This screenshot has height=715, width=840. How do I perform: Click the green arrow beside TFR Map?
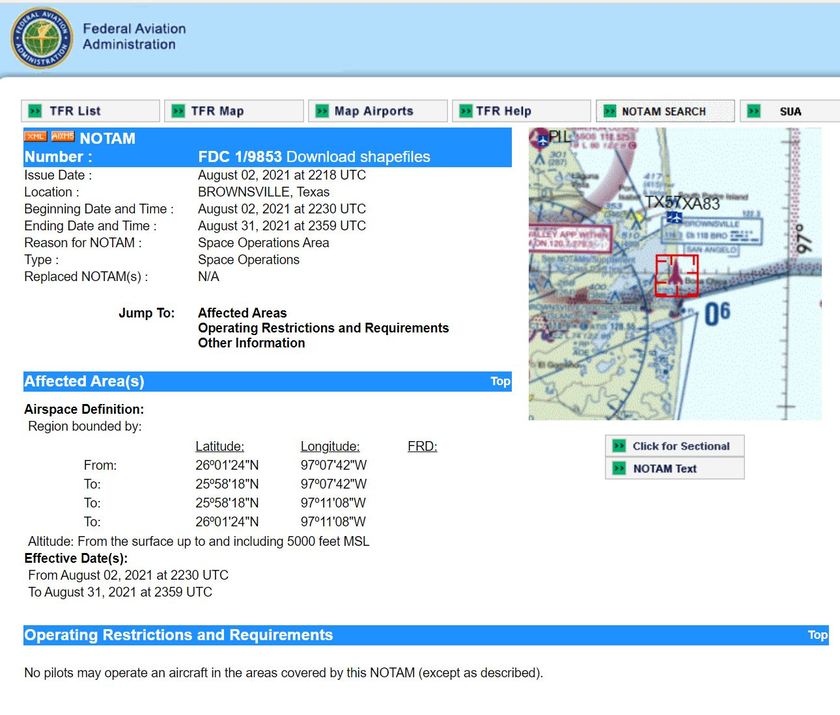178,111
